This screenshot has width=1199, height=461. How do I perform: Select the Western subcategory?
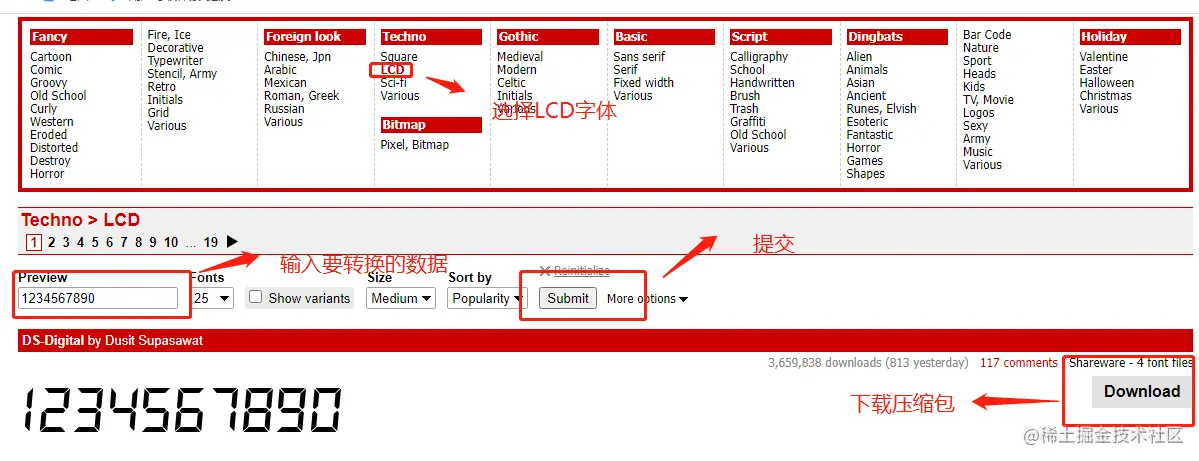(x=51, y=122)
